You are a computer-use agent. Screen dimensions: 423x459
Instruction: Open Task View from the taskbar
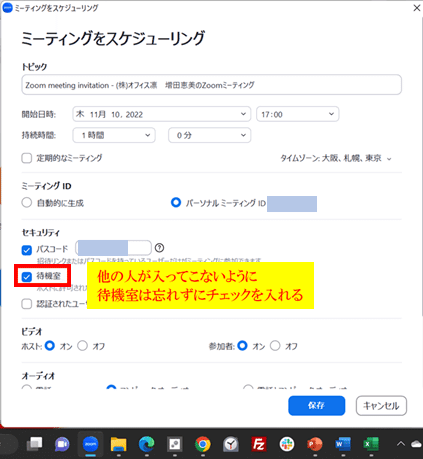35,444
